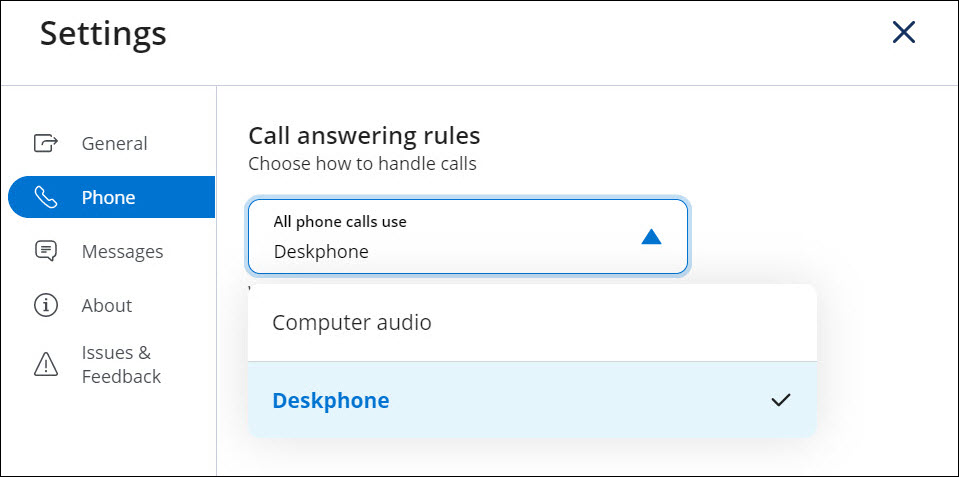The image size is (959, 477).
Task: Click the checkmark beside Deskphone option
Action: (781, 400)
